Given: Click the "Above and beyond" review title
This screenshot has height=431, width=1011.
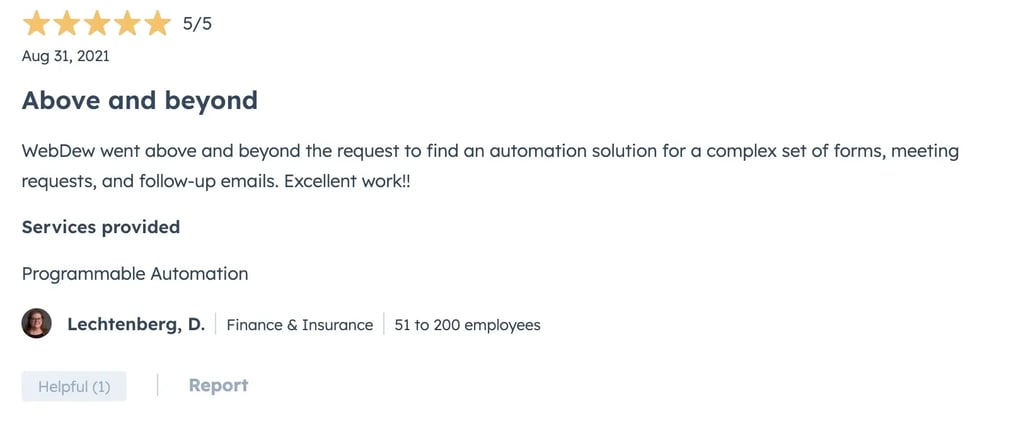Looking at the screenshot, I should [140, 100].
